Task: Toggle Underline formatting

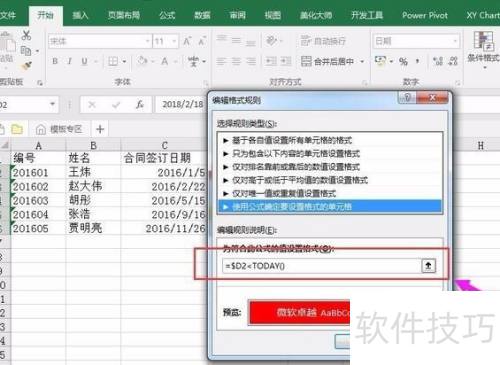Action: (84, 61)
